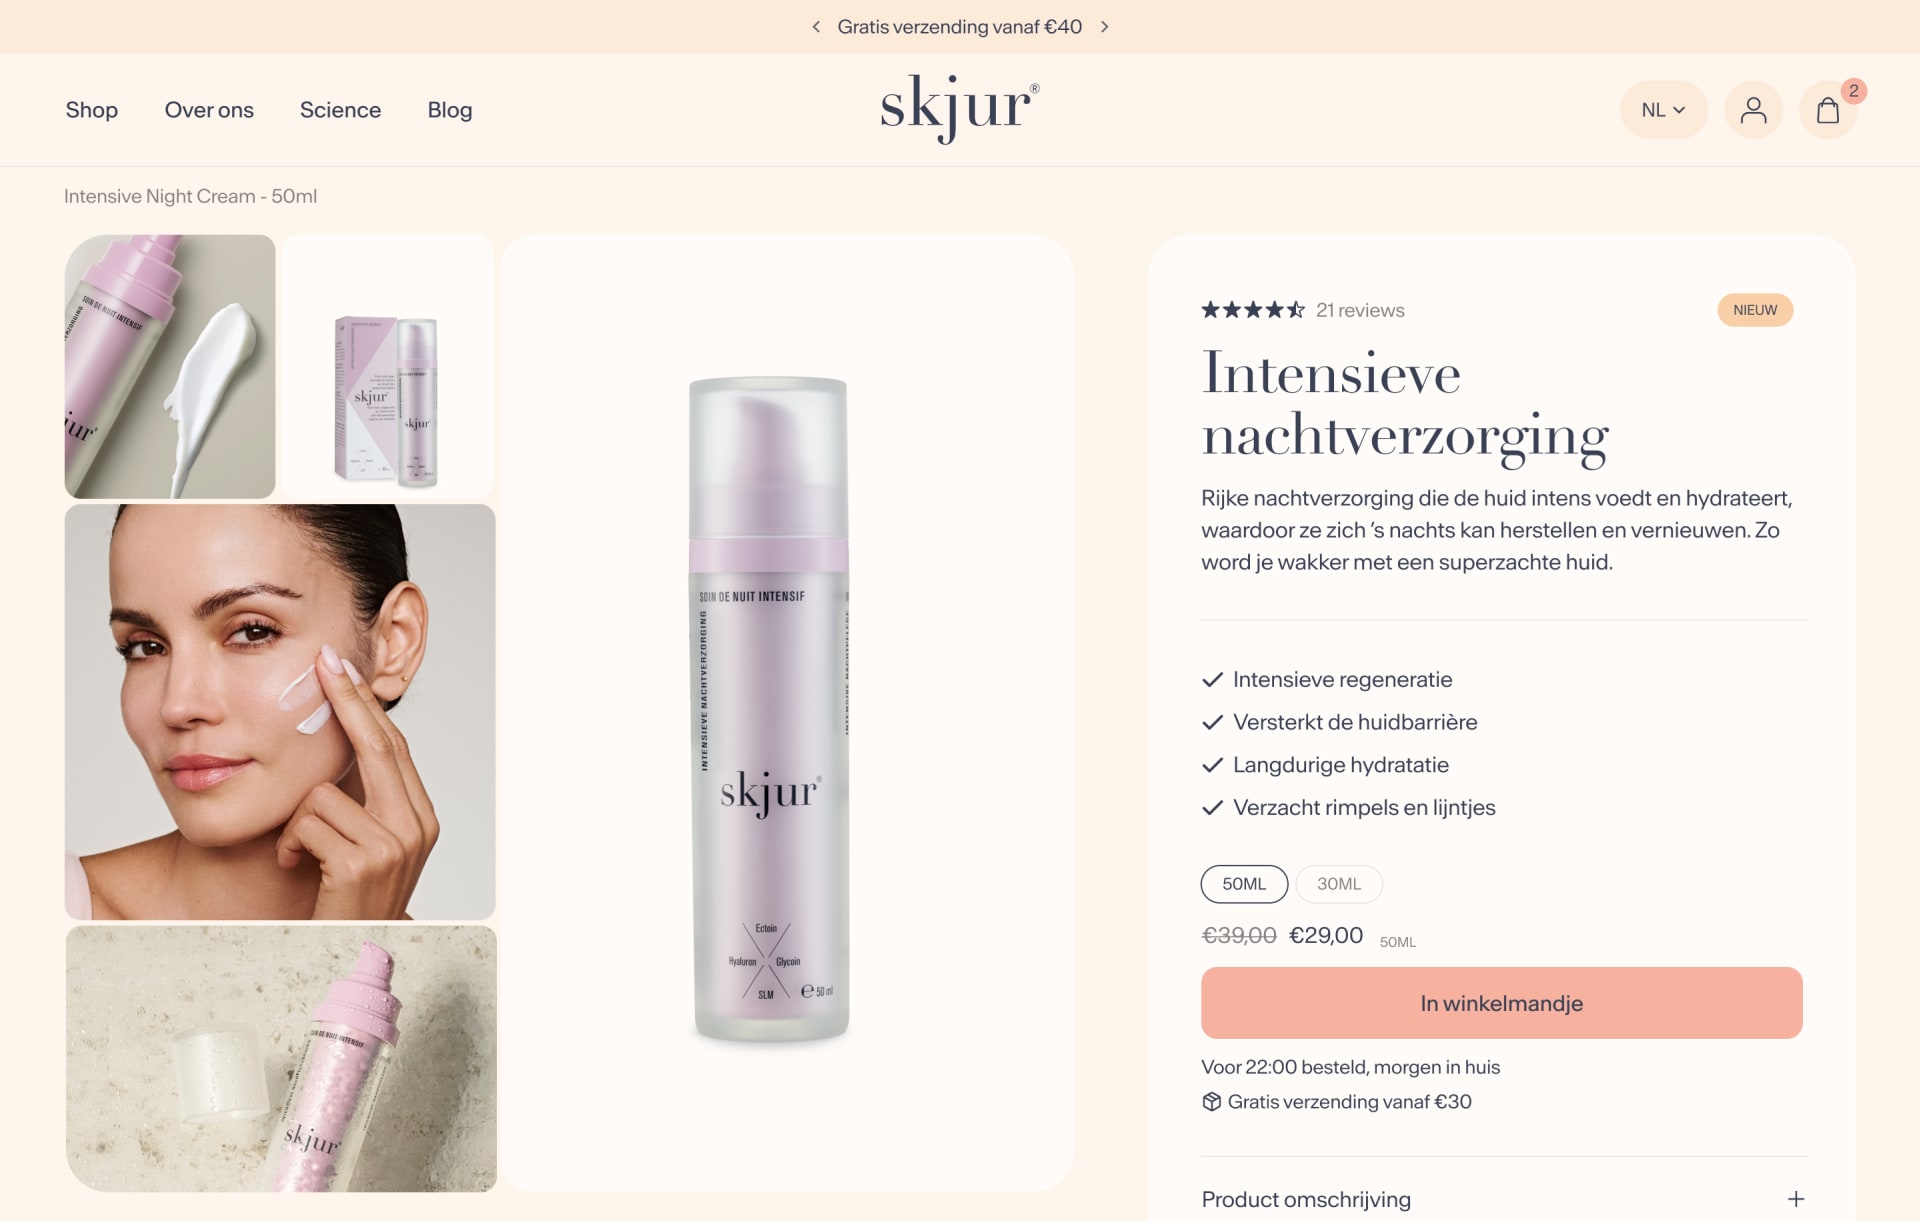Select the 30ML size option
Image resolution: width=1920 pixels, height=1221 pixels.
coord(1339,884)
